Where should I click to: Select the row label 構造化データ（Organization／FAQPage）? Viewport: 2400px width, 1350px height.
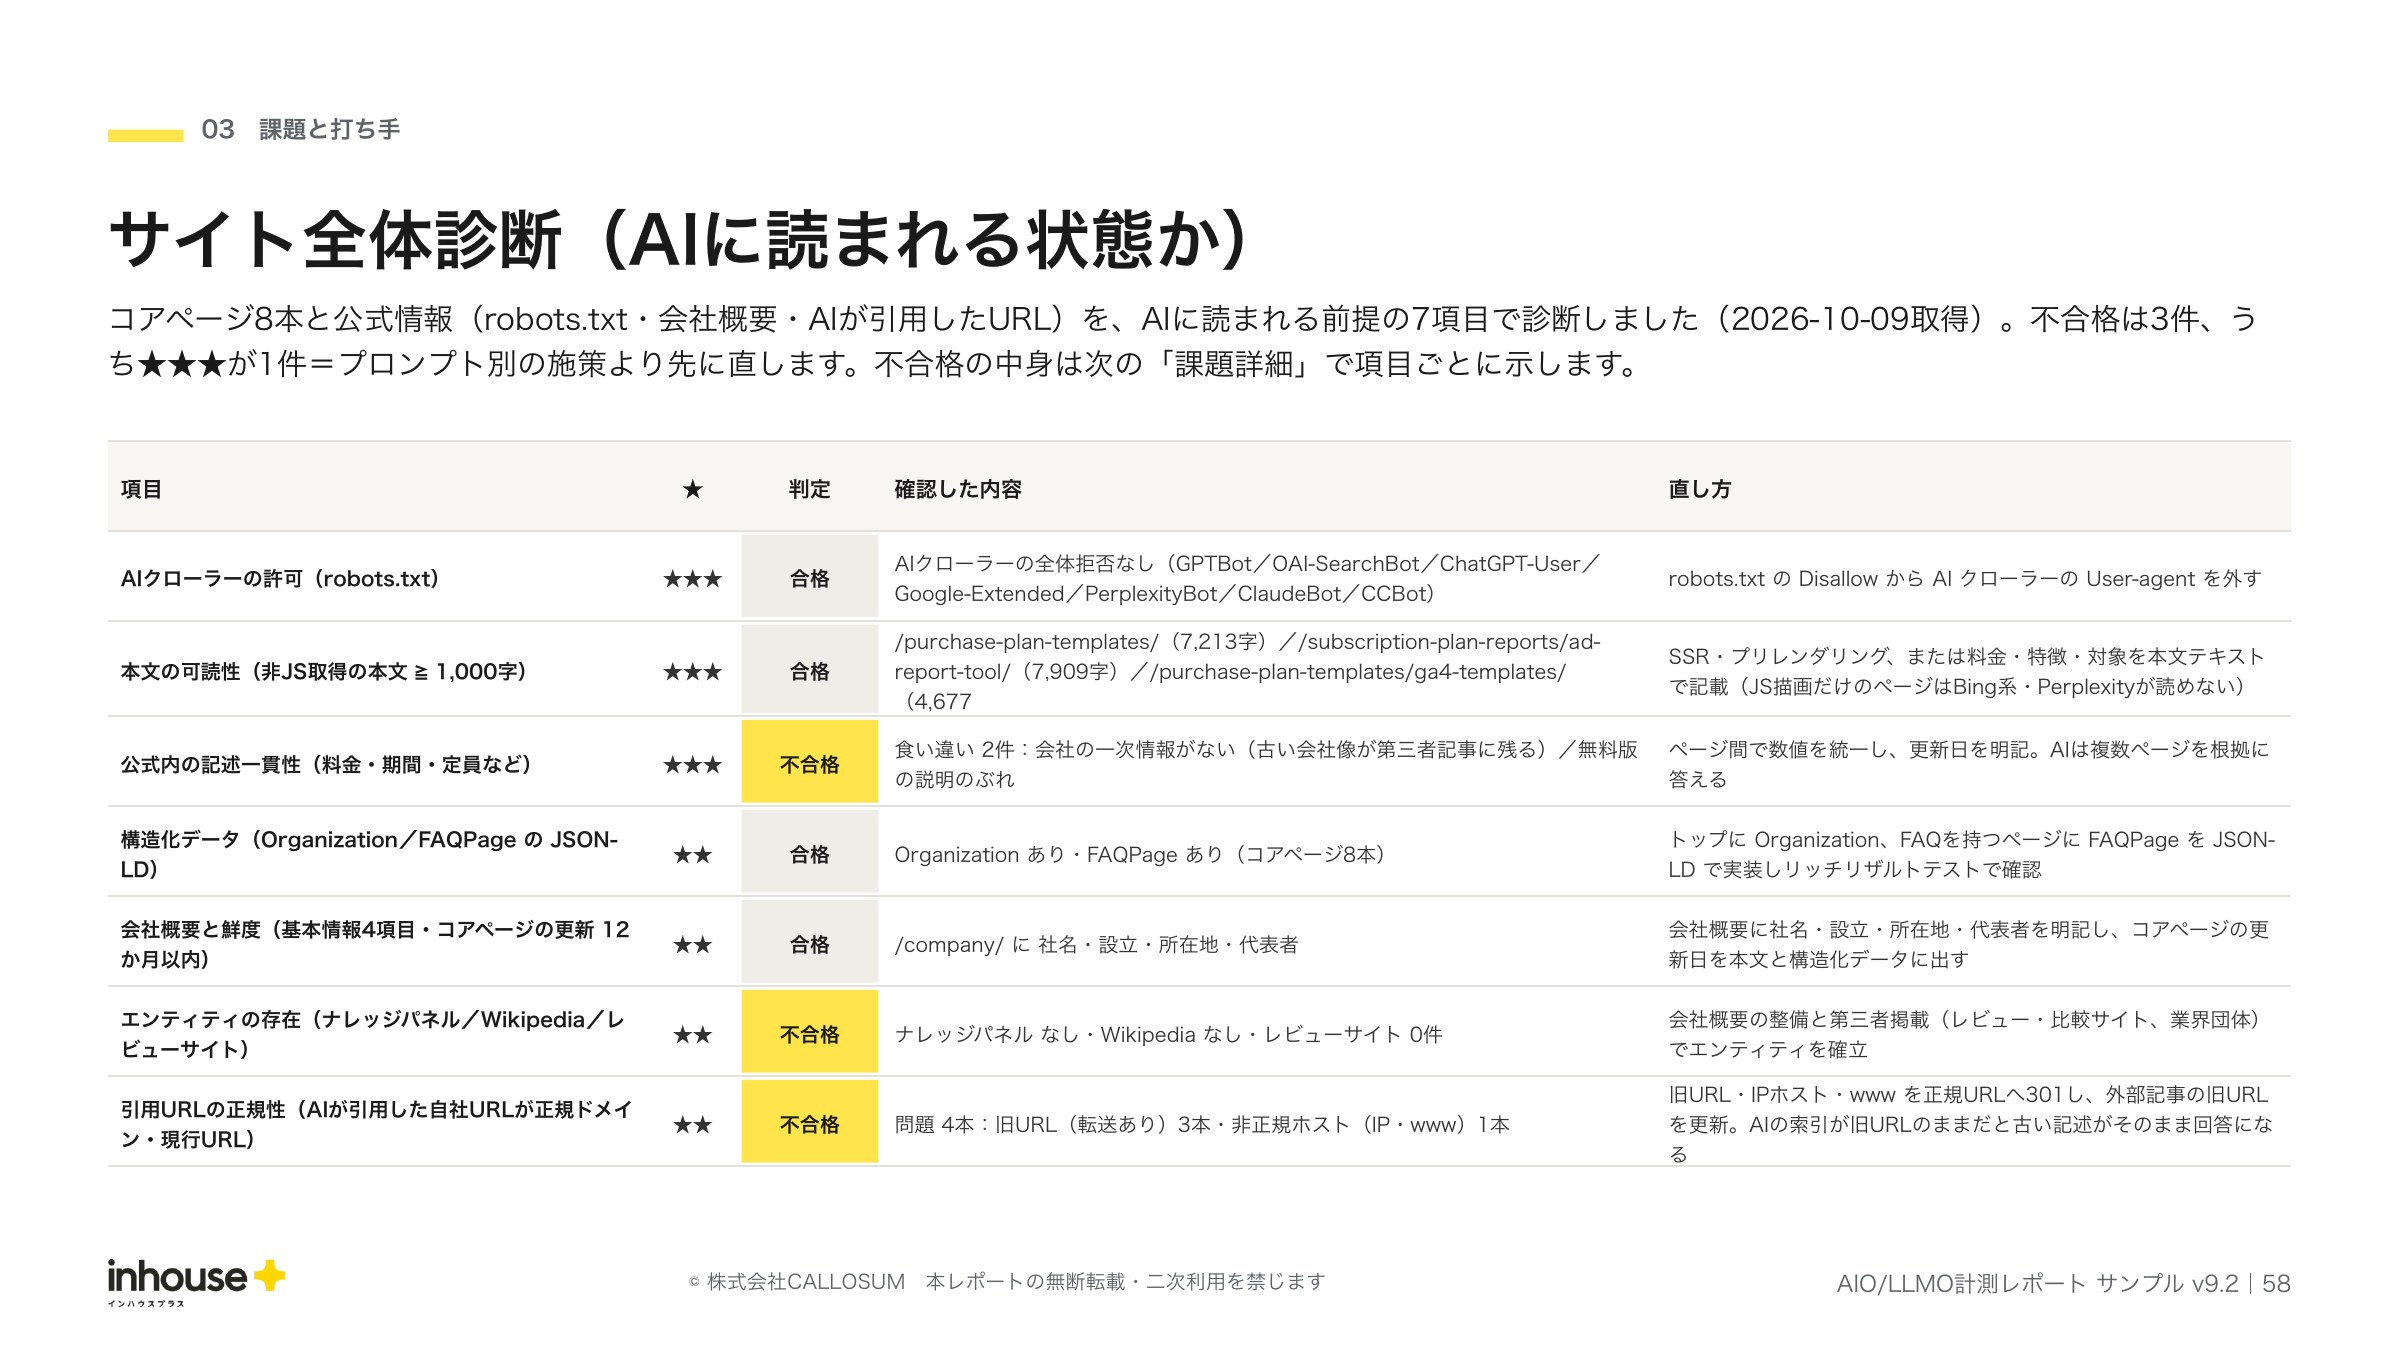click(370, 854)
